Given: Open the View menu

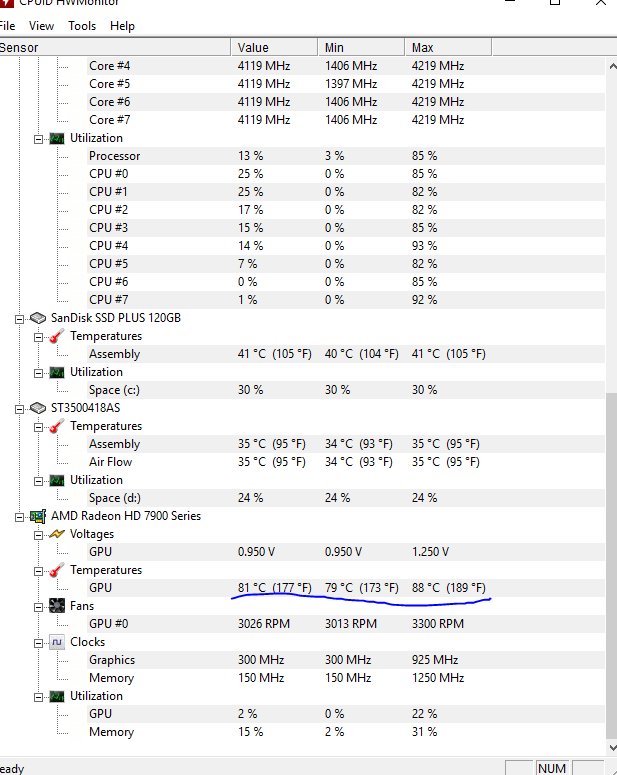Looking at the screenshot, I should click(41, 26).
